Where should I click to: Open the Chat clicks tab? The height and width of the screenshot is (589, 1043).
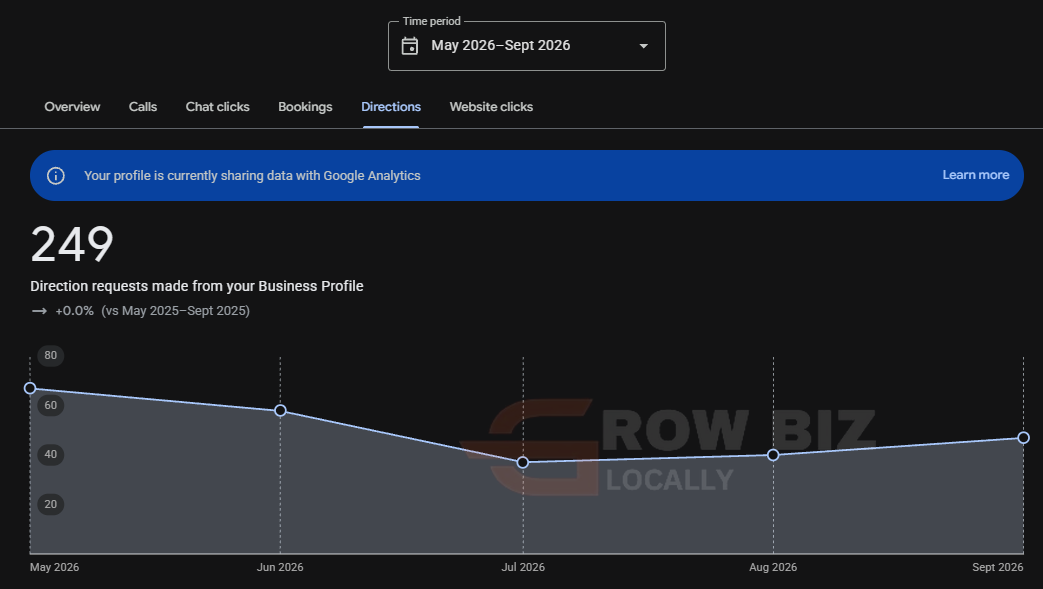pos(218,107)
